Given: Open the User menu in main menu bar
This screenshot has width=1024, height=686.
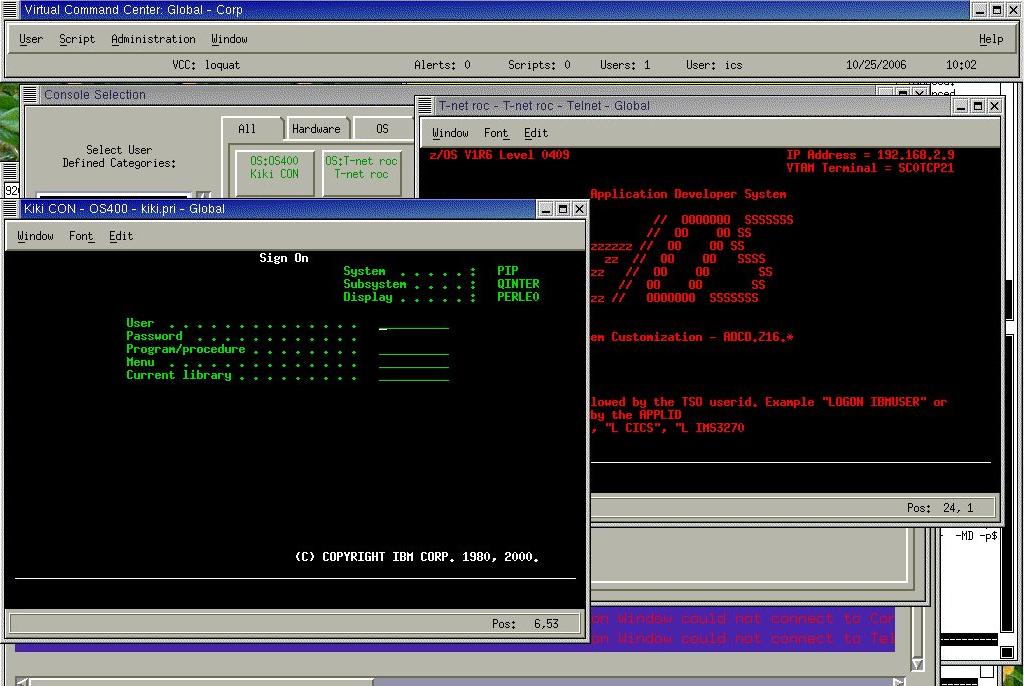Looking at the screenshot, I should click(x=31, y=39).
